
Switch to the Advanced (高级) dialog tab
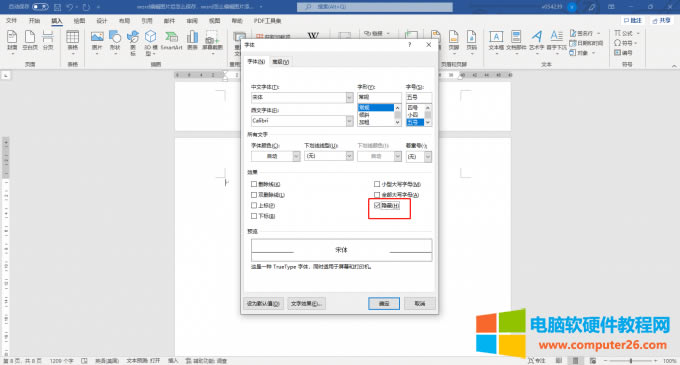point(281,62)
